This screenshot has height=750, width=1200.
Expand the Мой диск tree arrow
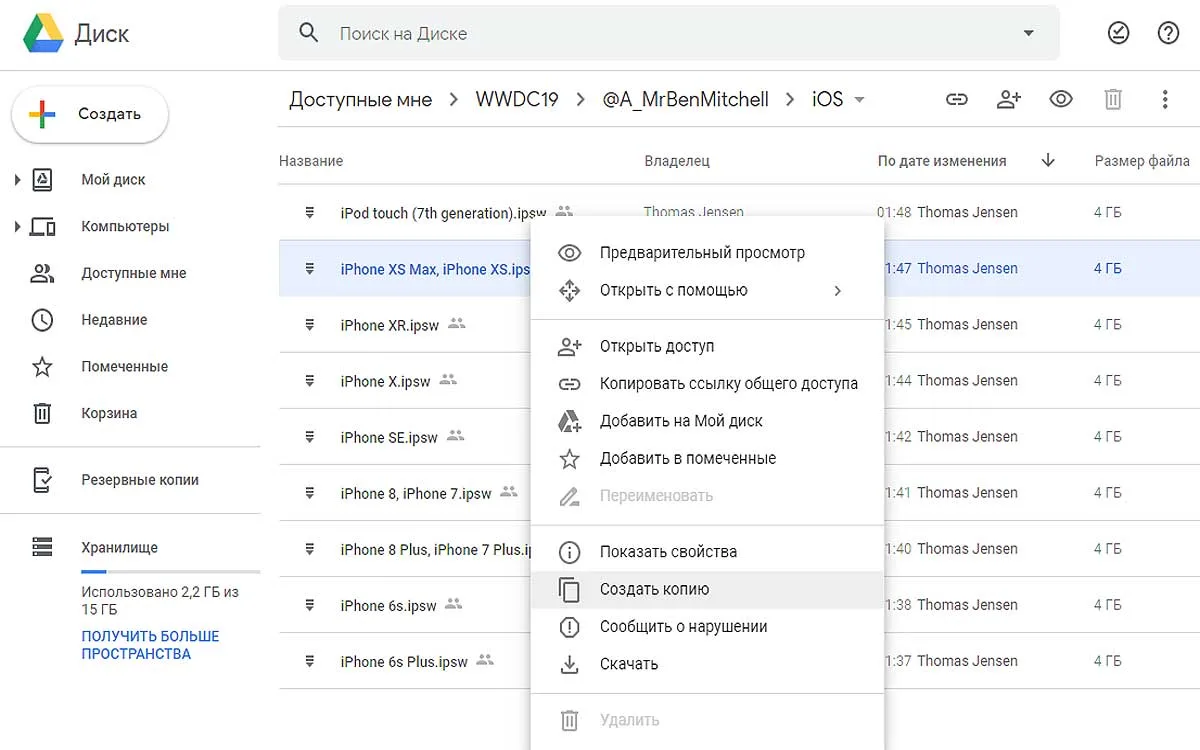pos(17,180)
